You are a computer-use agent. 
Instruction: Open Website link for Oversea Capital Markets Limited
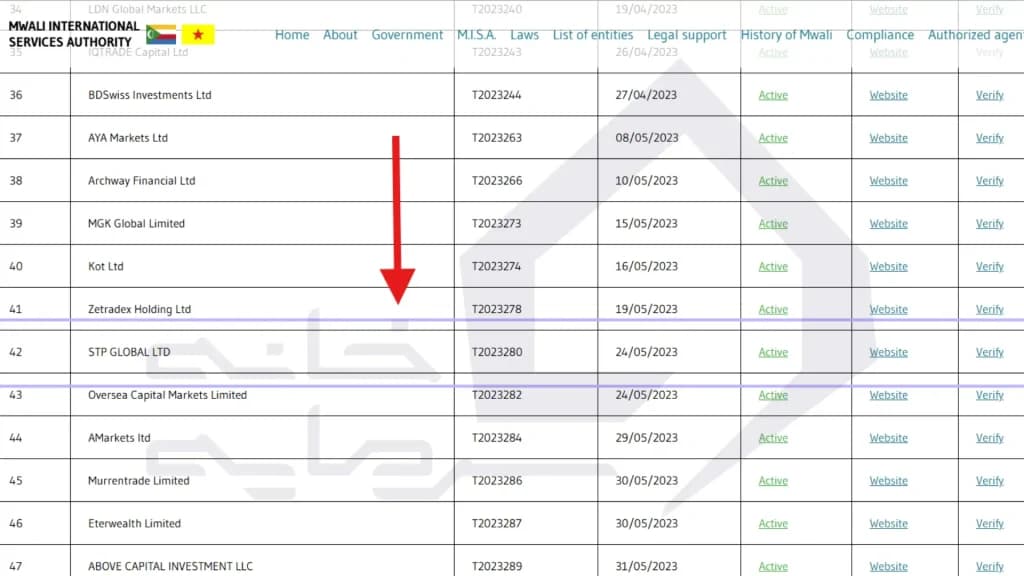[888, 396]
